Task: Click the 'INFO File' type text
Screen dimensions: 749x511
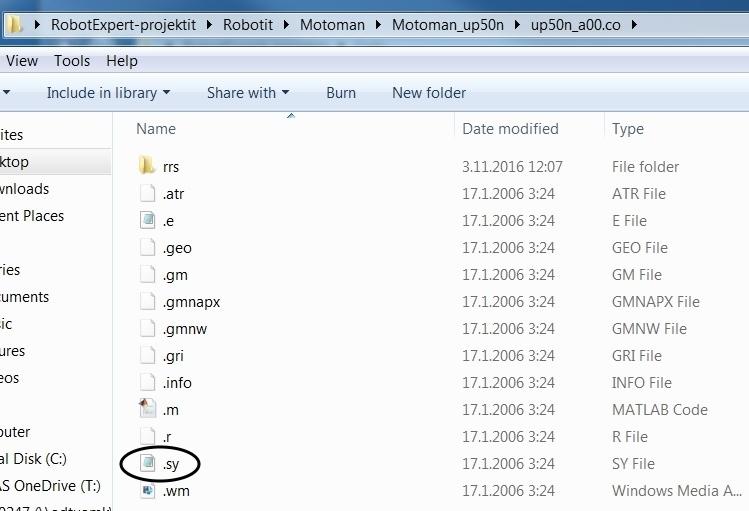Action: pos(642,383)
